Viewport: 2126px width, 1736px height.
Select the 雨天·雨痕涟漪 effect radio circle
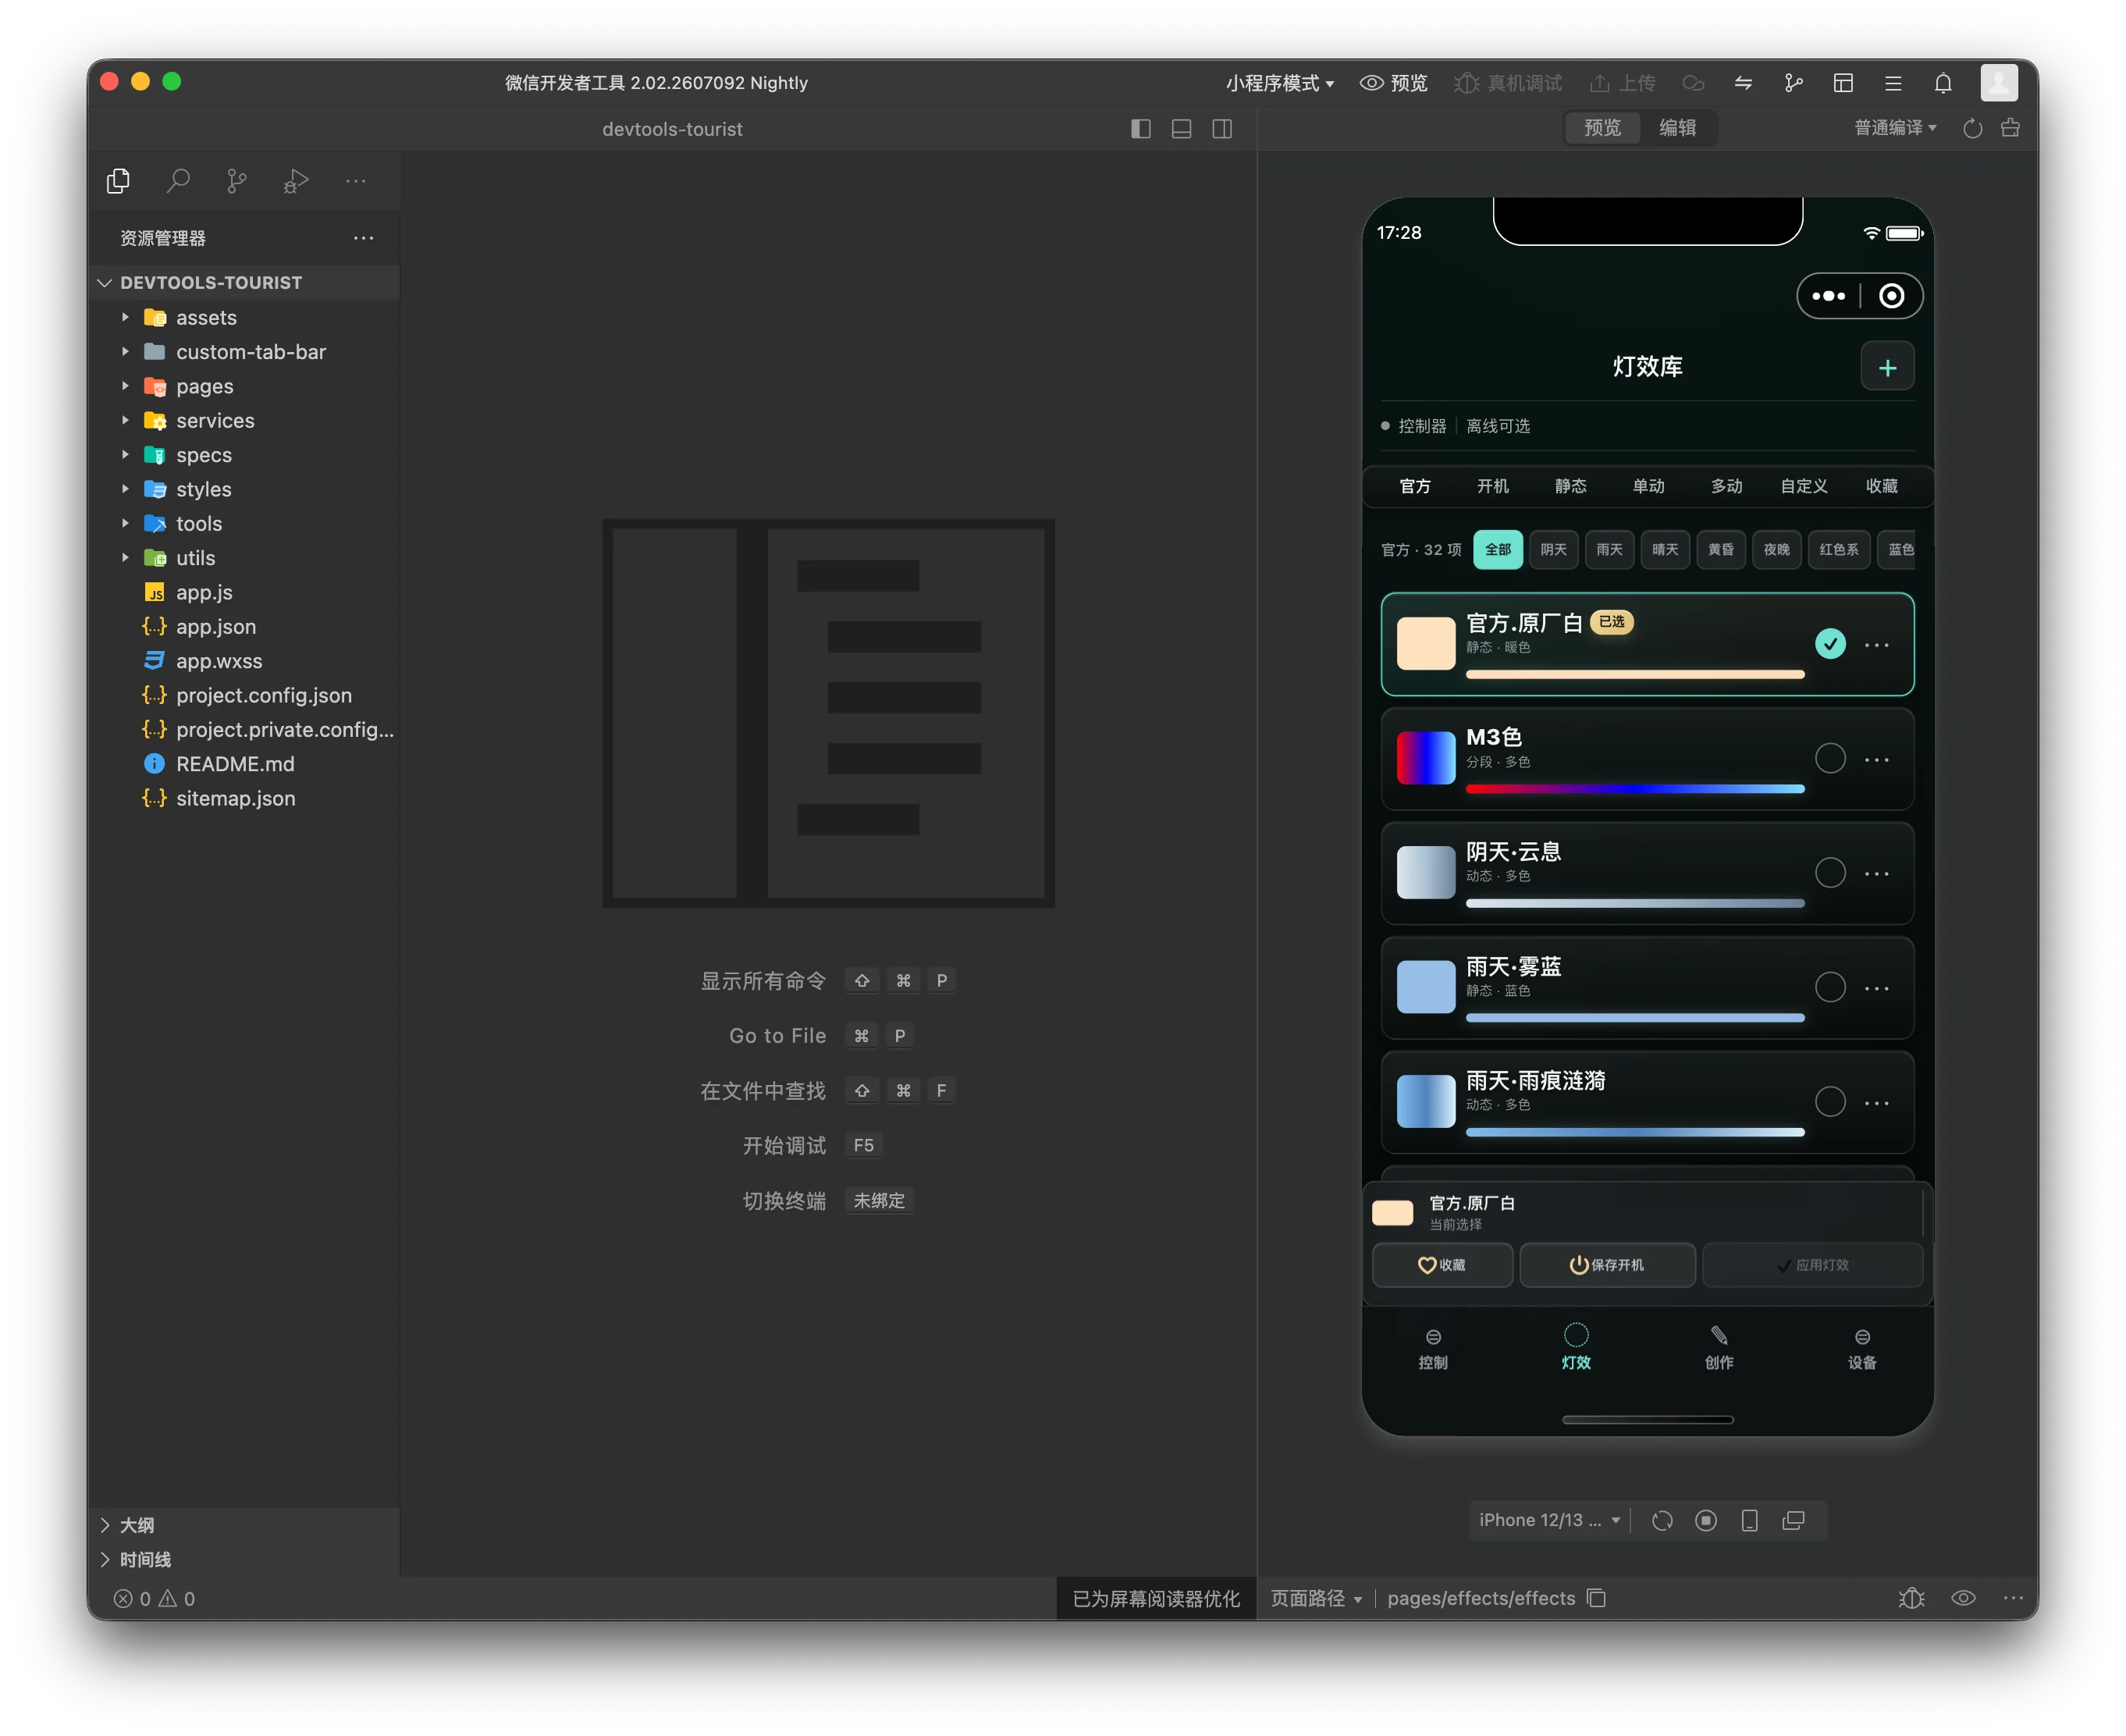click(x=1830, y=1102)
